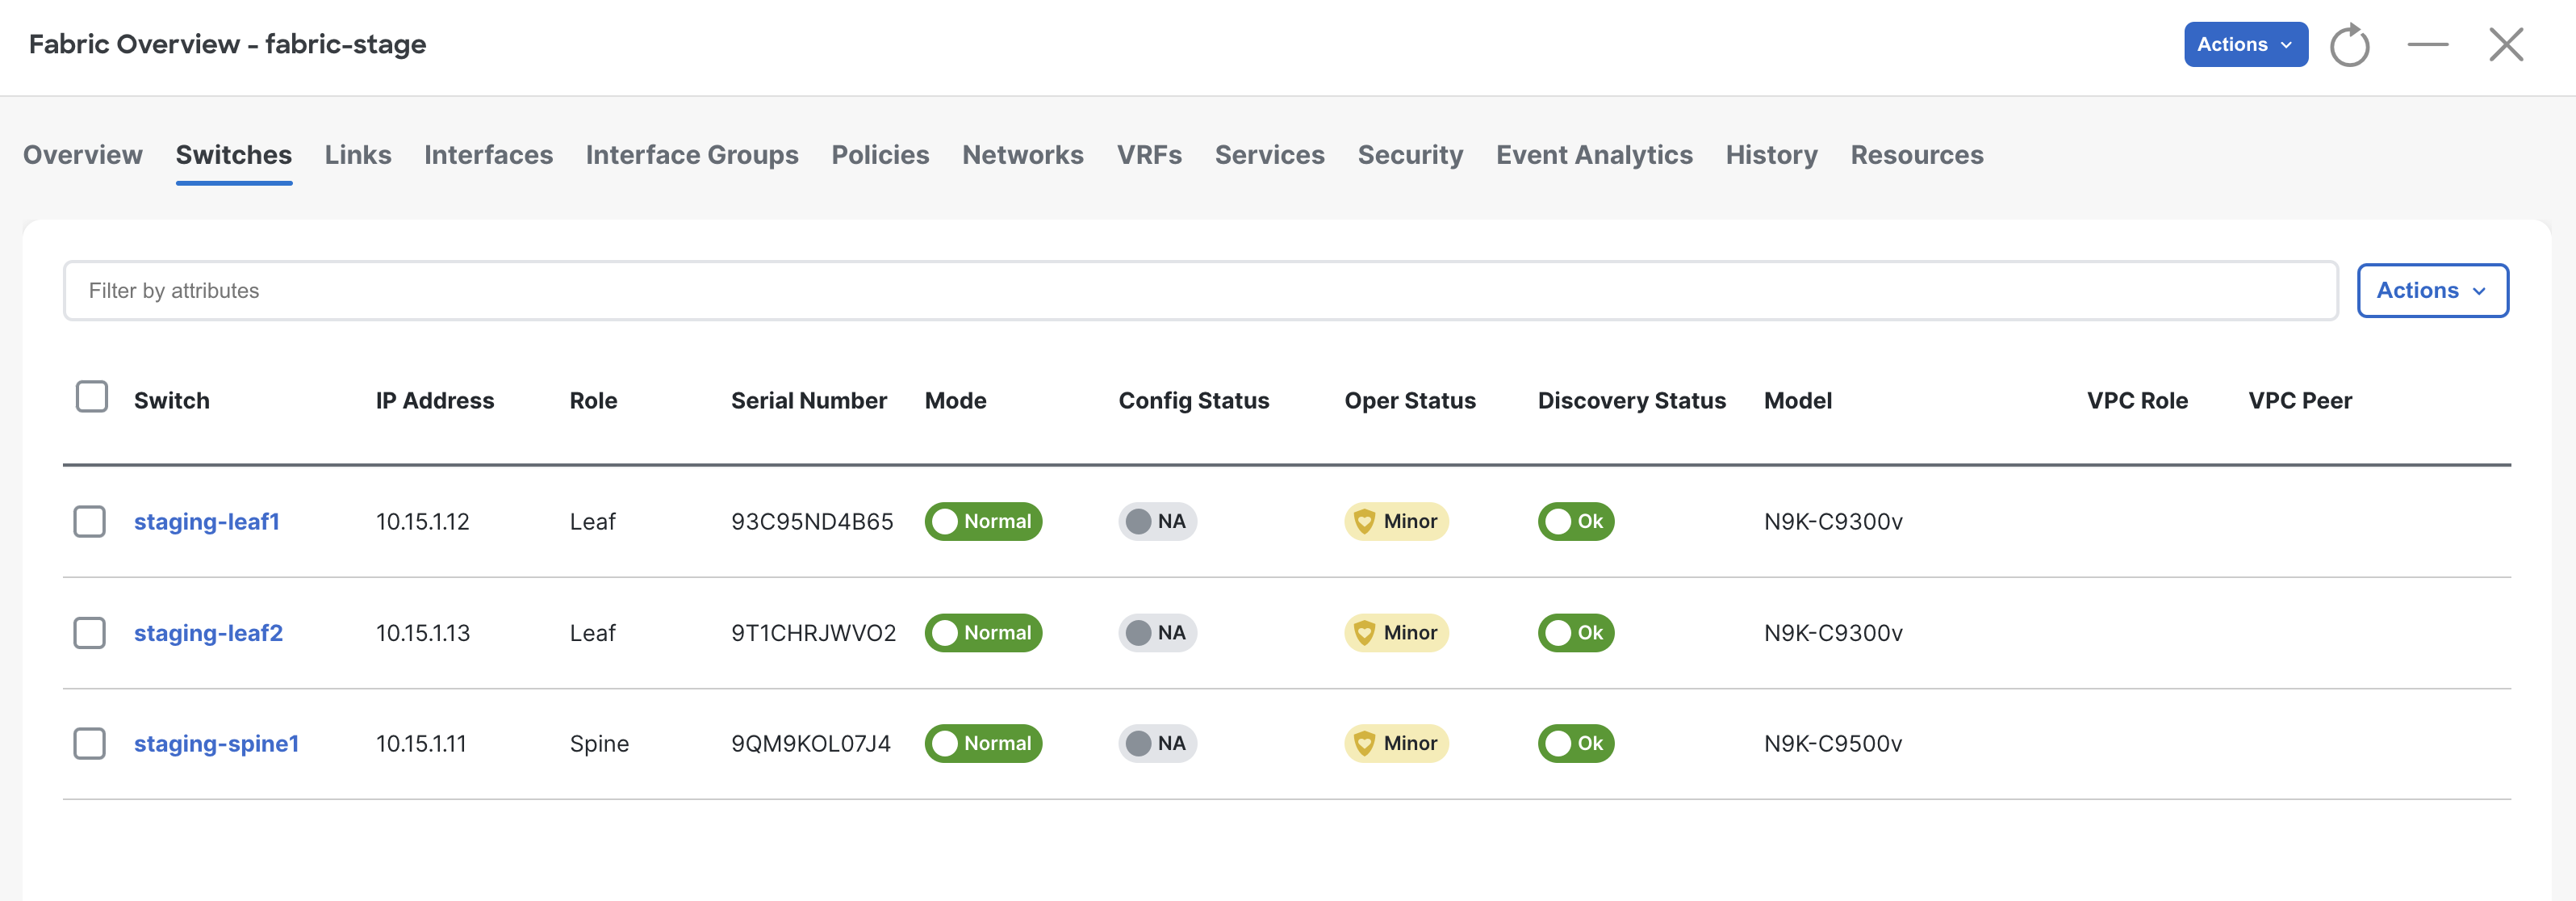Open the staging-leaf2 switch link
The image size is (2576, 901).
tap(208, 633)
